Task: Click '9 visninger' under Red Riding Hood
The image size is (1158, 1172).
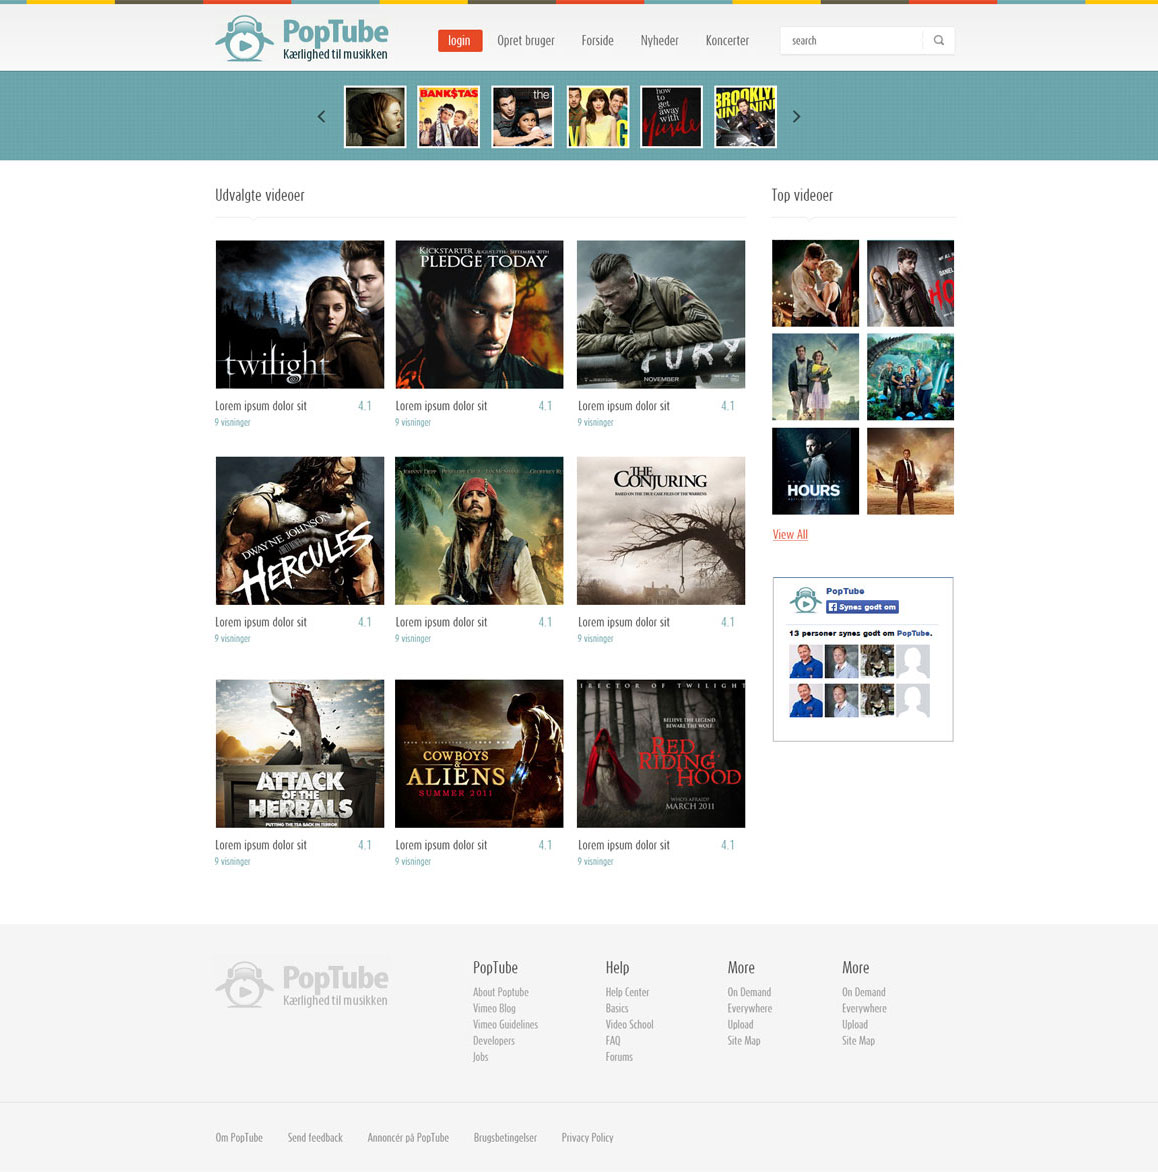Action: [595, 861]
